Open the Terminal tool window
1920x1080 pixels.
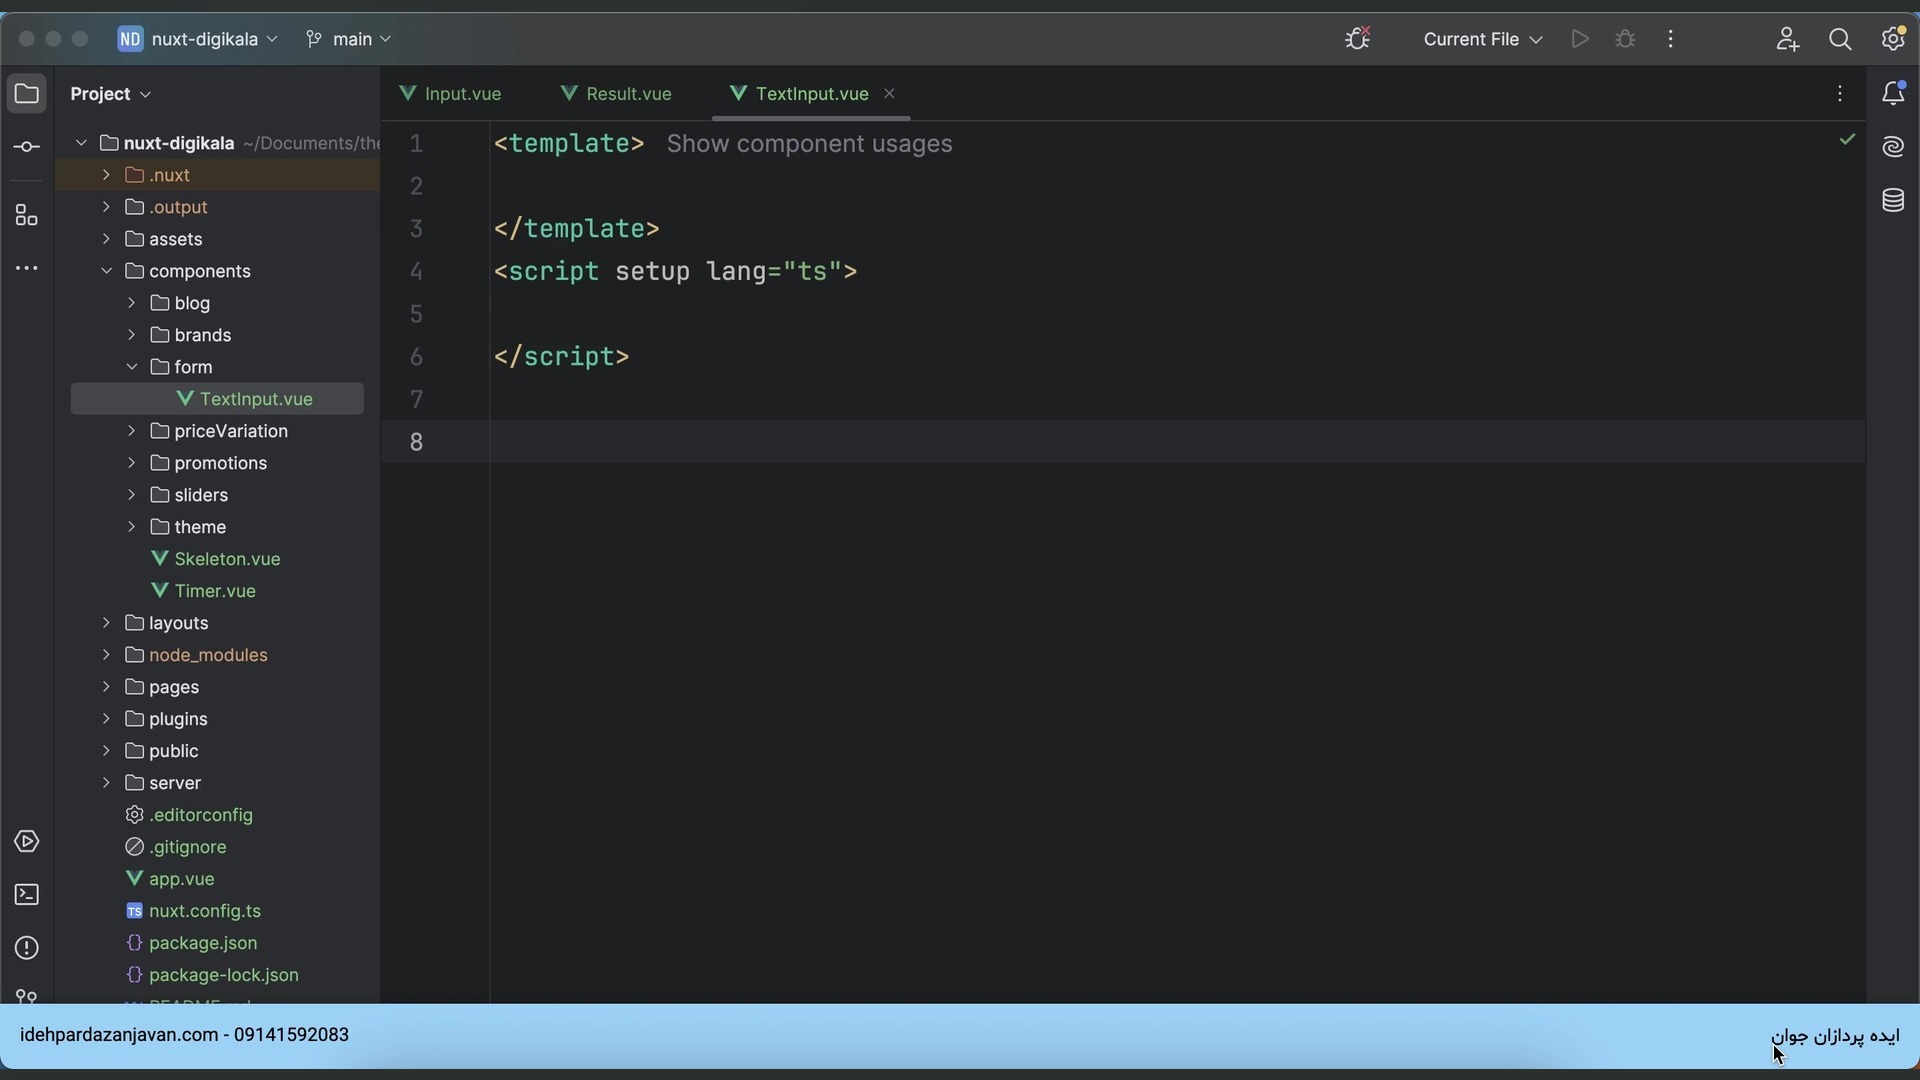pos(27,895)
